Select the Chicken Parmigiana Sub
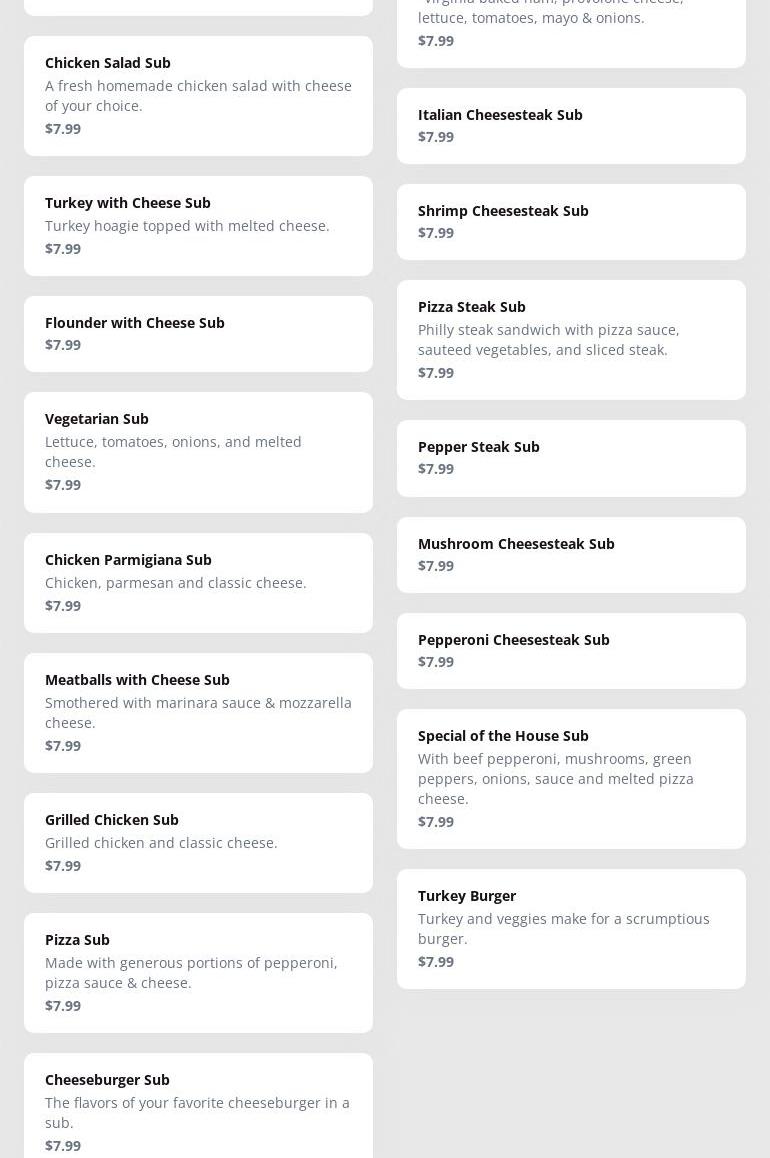The height and width of the screenshot is (1158, 770). 198,583
